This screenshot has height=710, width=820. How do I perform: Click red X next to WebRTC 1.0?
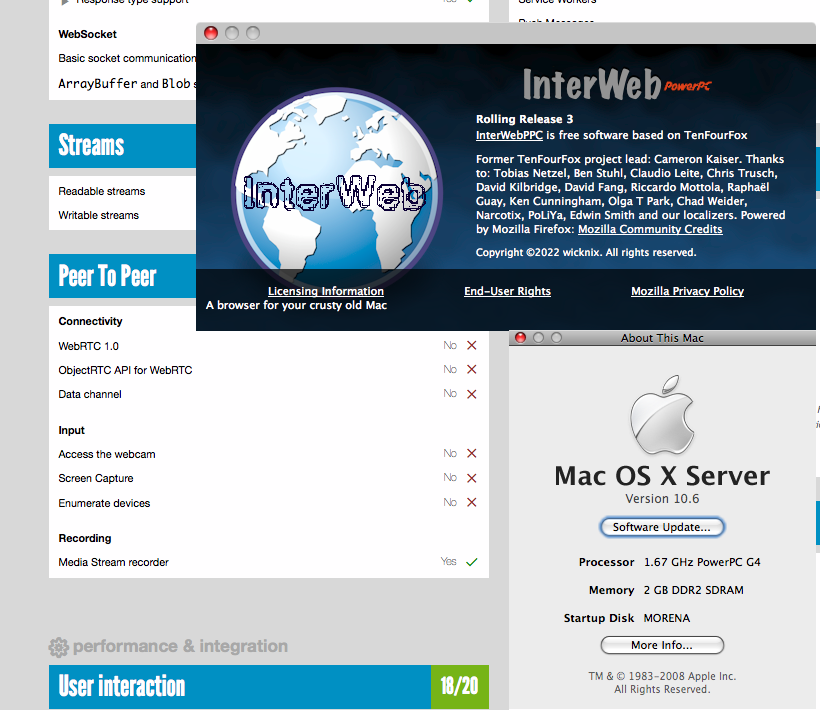472,345
